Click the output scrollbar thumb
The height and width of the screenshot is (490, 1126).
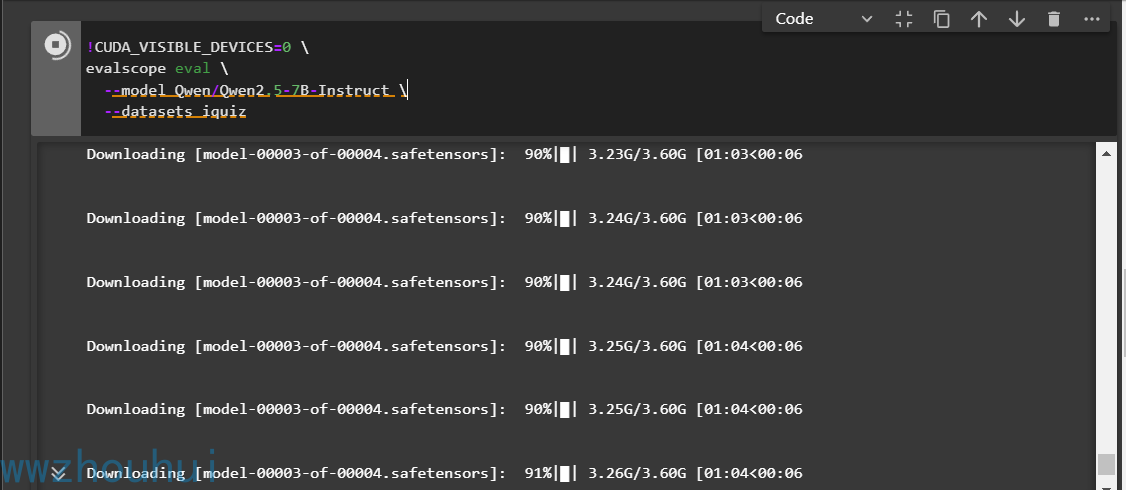[1107, 465]
